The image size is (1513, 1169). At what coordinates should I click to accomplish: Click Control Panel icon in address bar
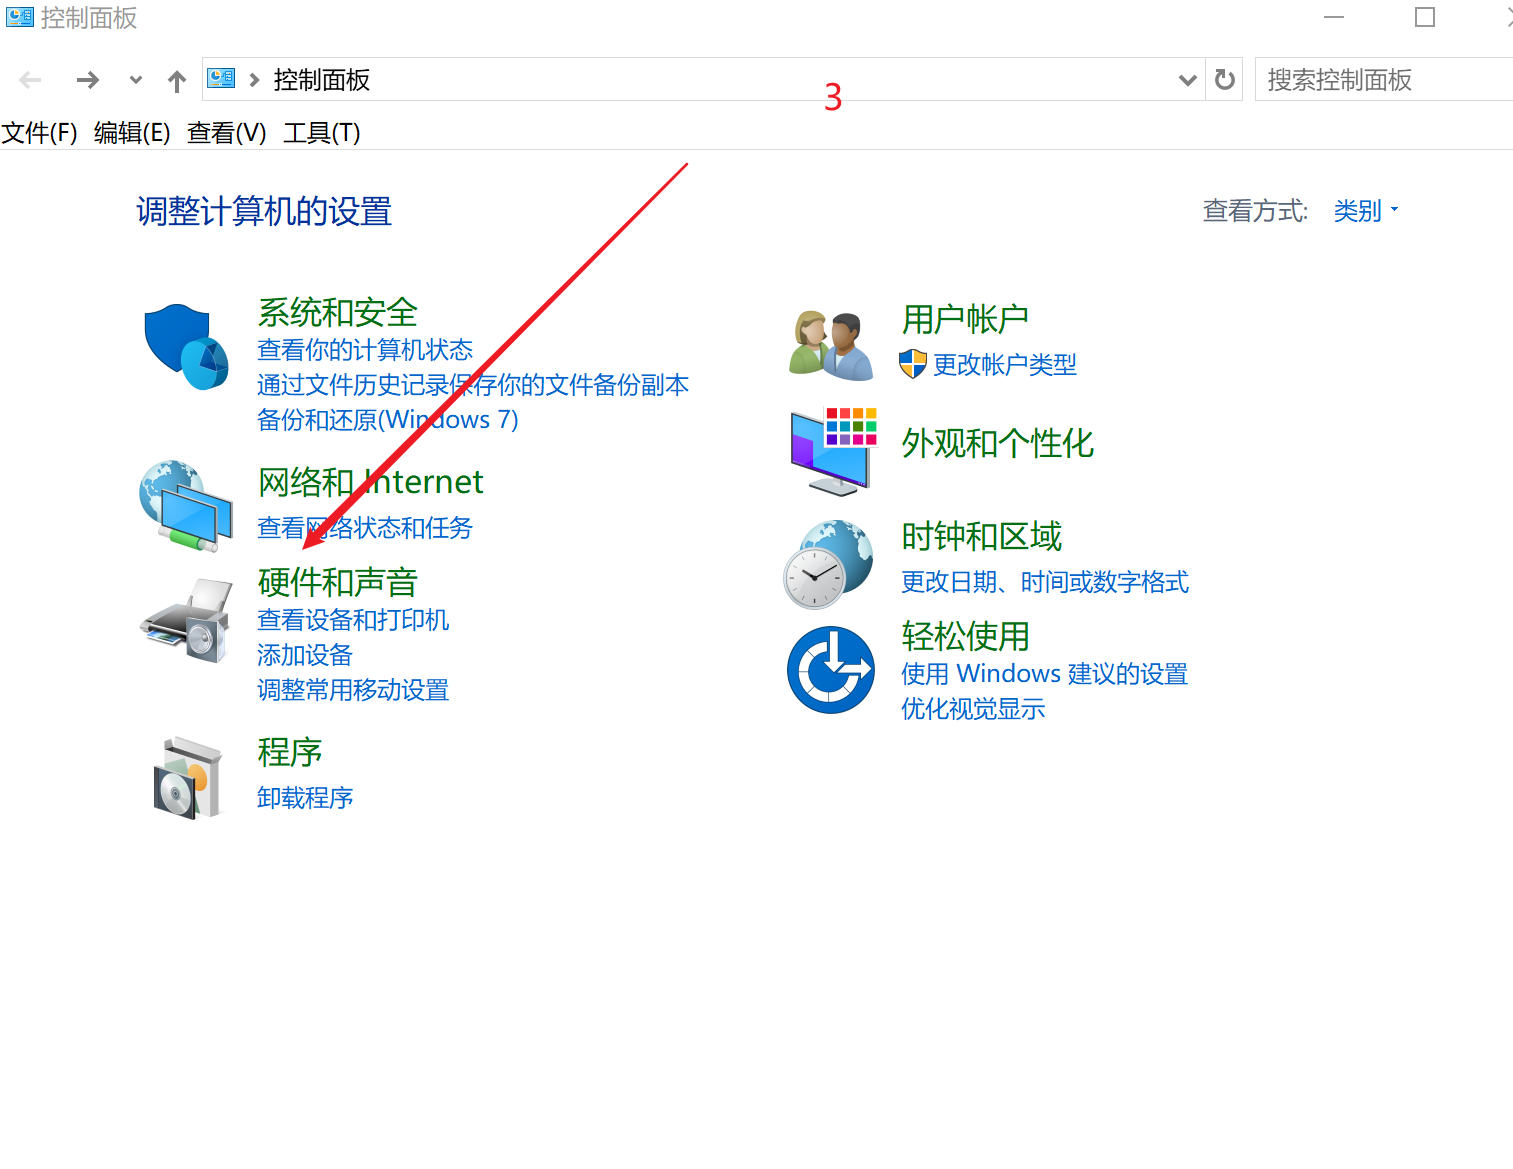221,79
